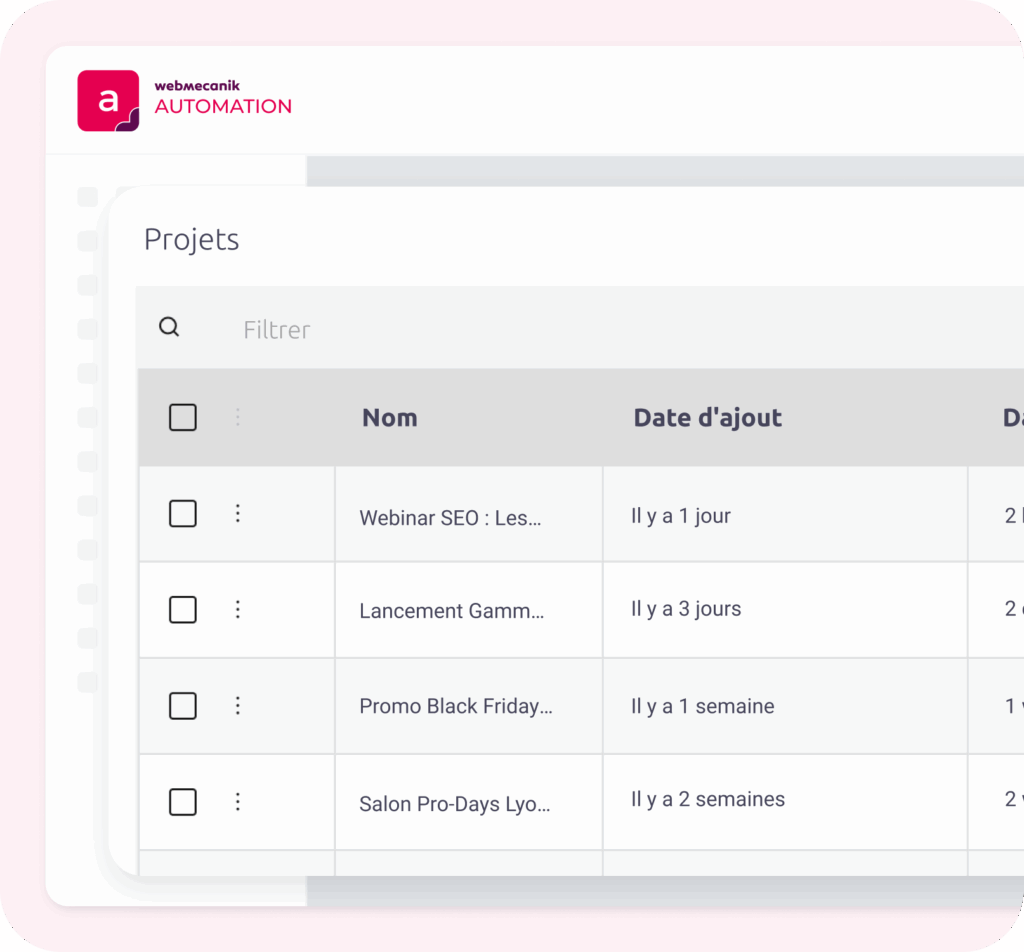Open the Promo Black Friday project
This screenshot has width=1024, height=952.
pos(456,706)
